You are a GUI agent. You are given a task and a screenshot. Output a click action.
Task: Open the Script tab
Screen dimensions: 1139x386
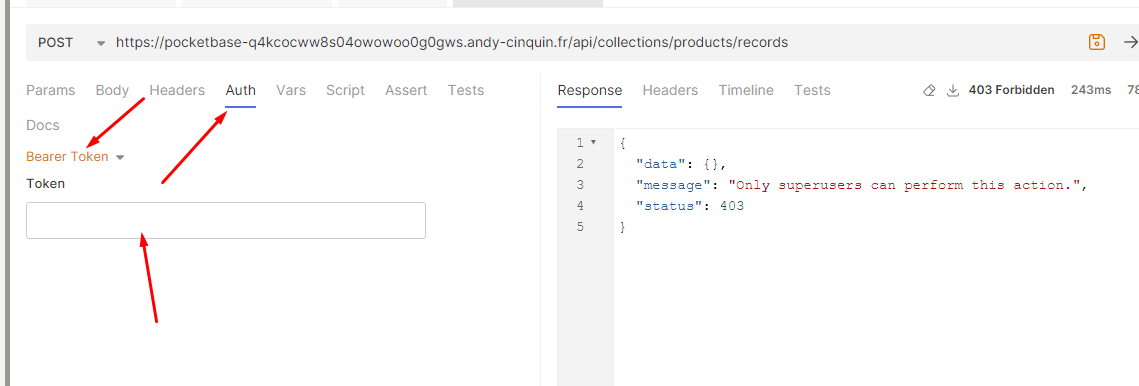345,90
